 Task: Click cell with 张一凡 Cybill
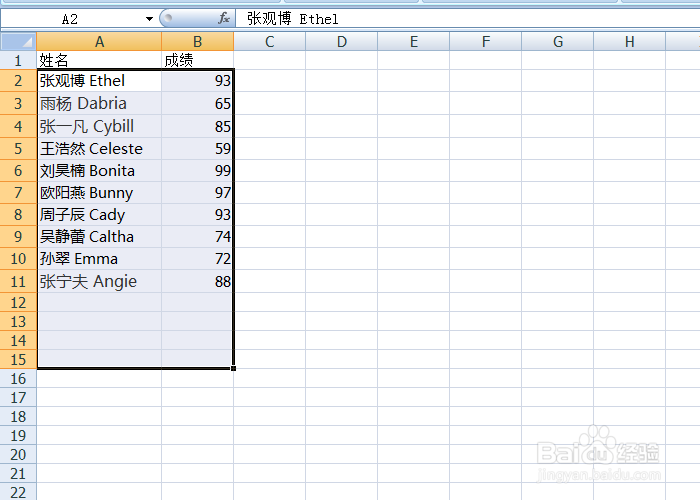point(99,126)
